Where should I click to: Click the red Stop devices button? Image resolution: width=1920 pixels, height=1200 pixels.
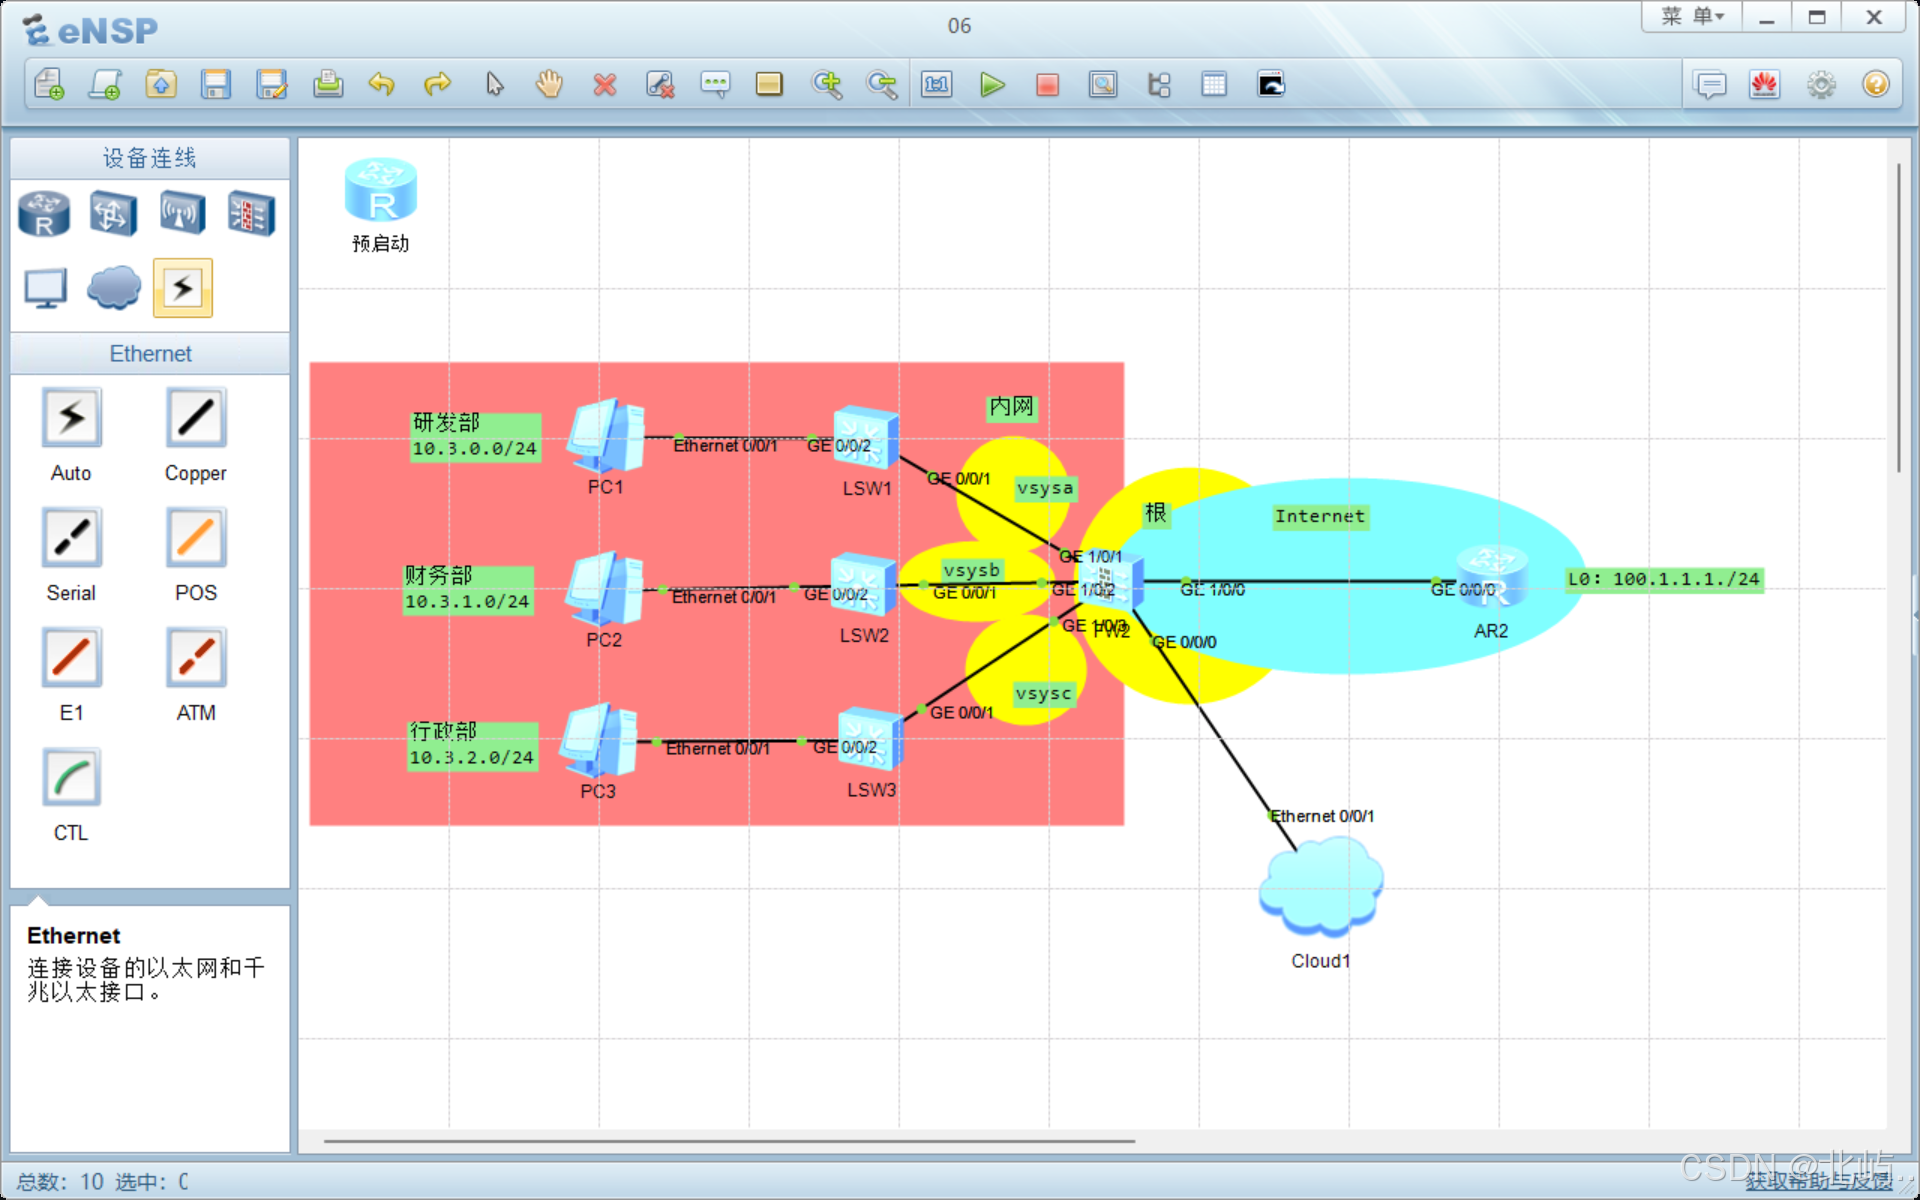(x=1047, y=85)
